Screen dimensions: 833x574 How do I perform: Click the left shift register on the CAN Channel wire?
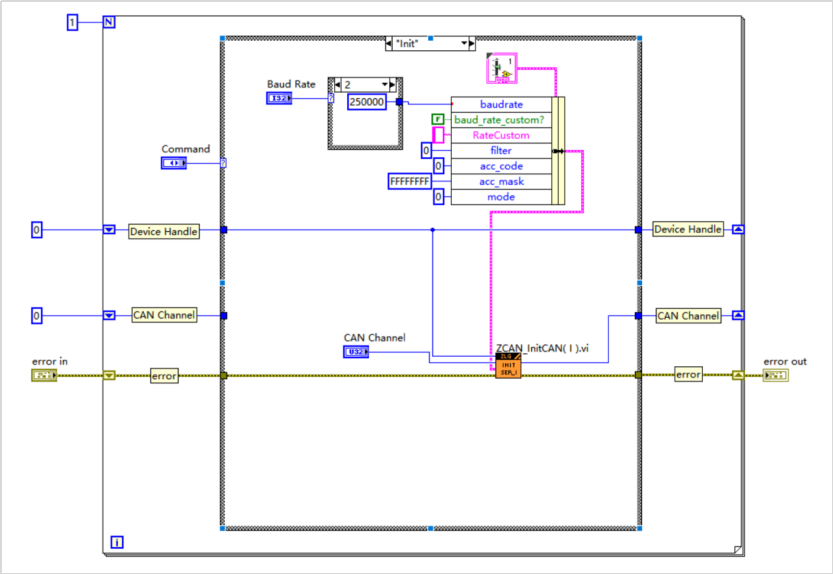tap(109, 316)
